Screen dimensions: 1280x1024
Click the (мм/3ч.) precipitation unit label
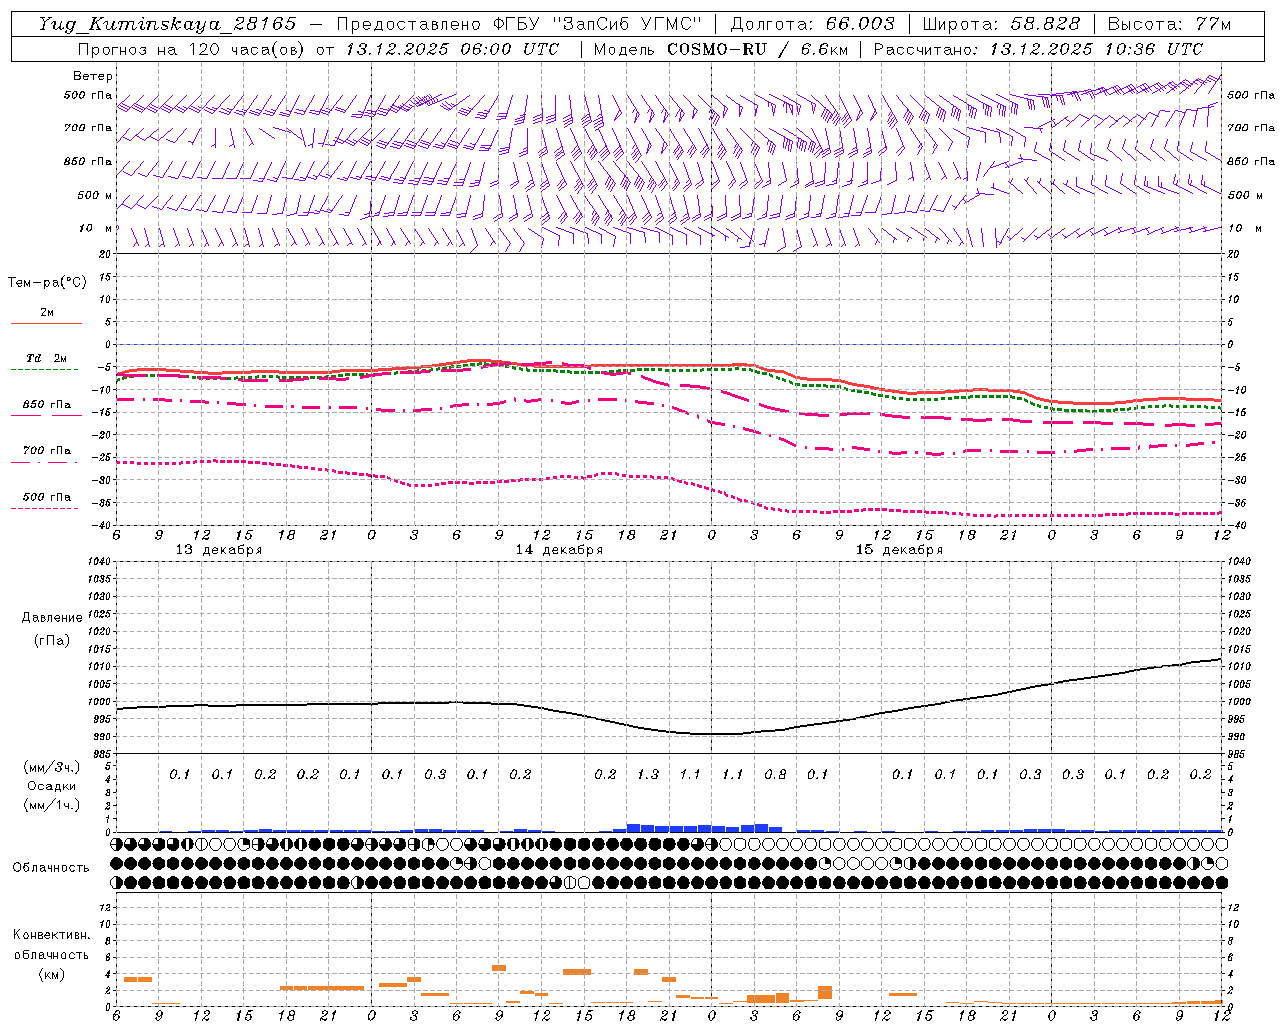click(52, 767)
